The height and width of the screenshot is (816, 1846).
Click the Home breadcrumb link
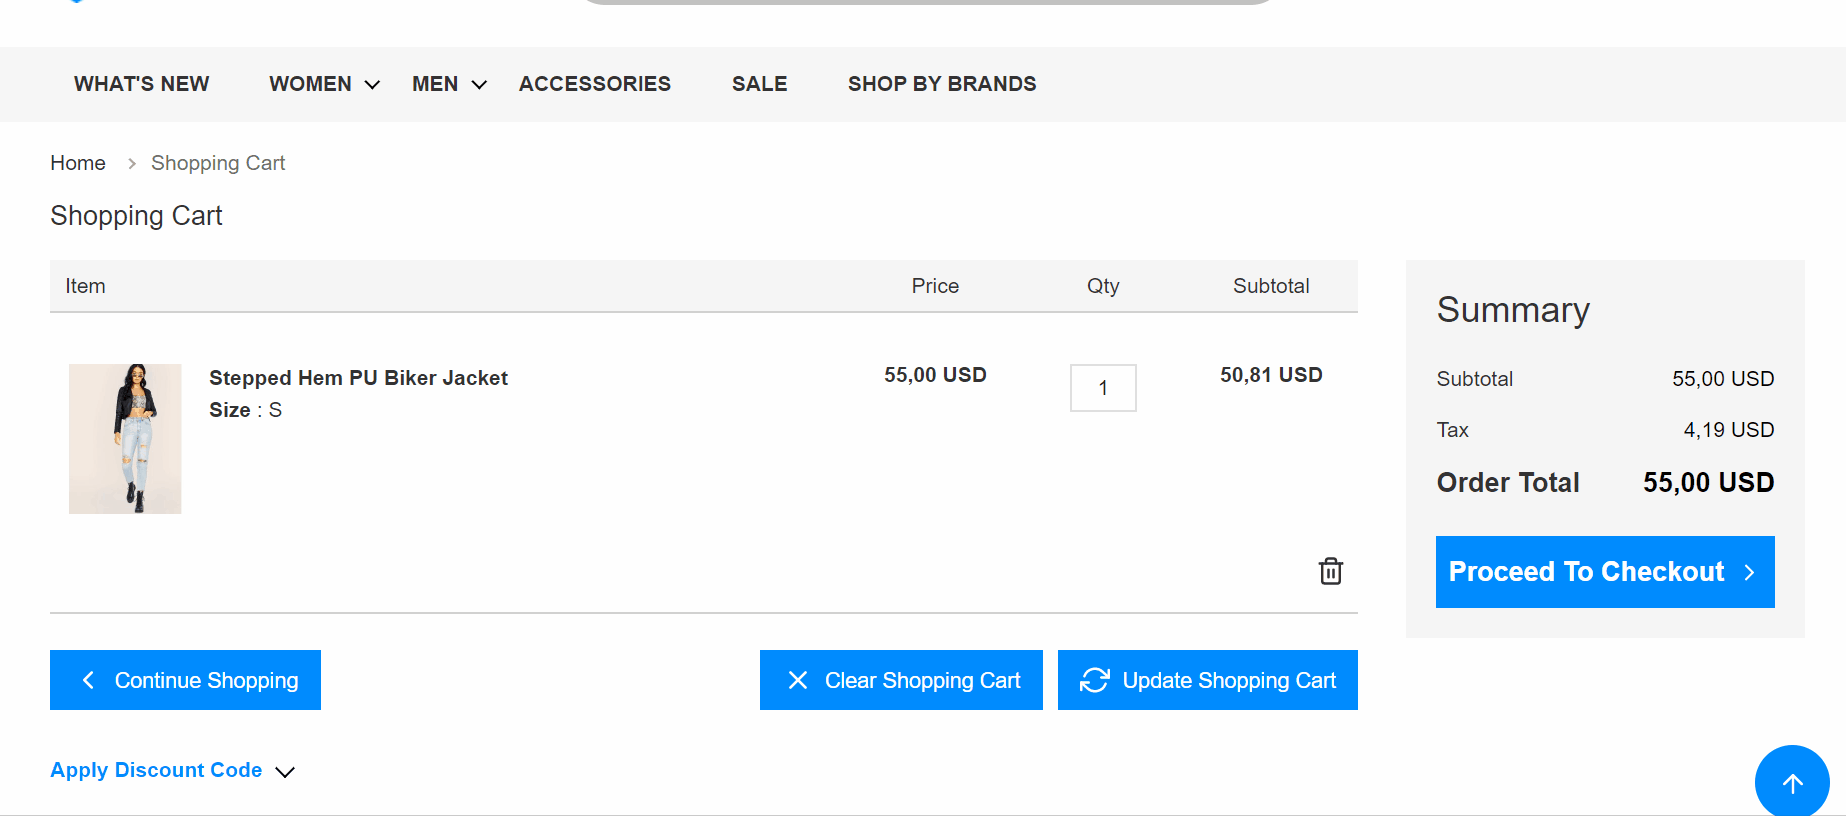tap(78, 163)
